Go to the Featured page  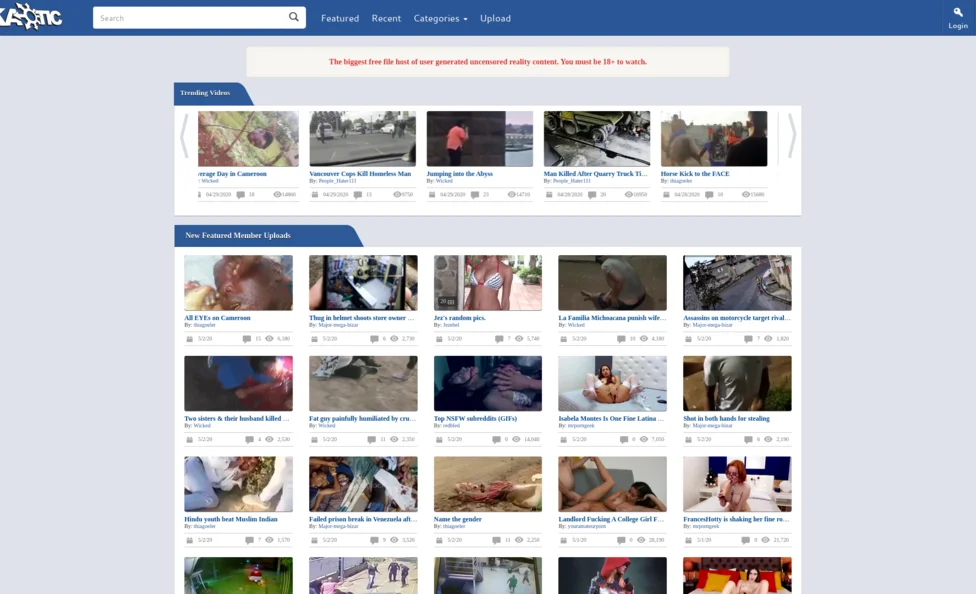click(340, 18)
